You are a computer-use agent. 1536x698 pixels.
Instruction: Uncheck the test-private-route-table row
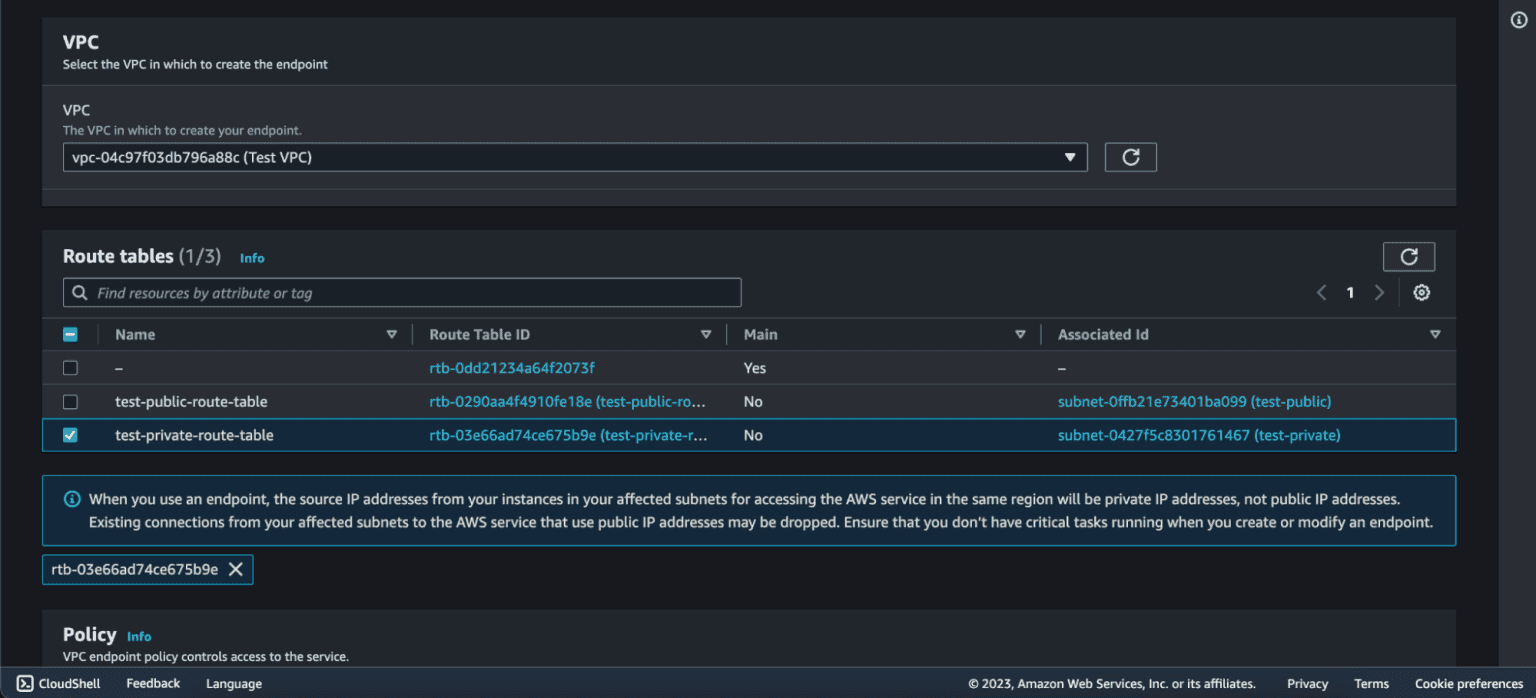pyautogui.click(x=70, y=435)
